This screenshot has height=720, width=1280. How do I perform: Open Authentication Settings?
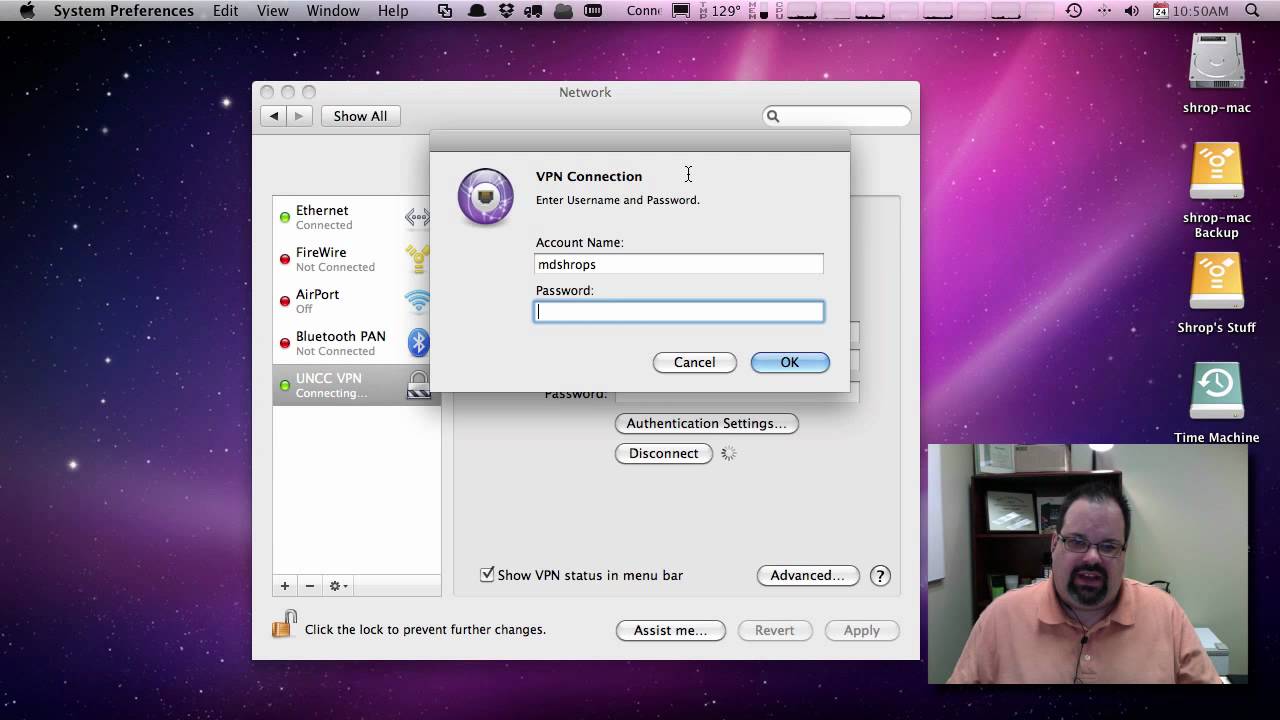pyautogui.click(x=706, y=423)
